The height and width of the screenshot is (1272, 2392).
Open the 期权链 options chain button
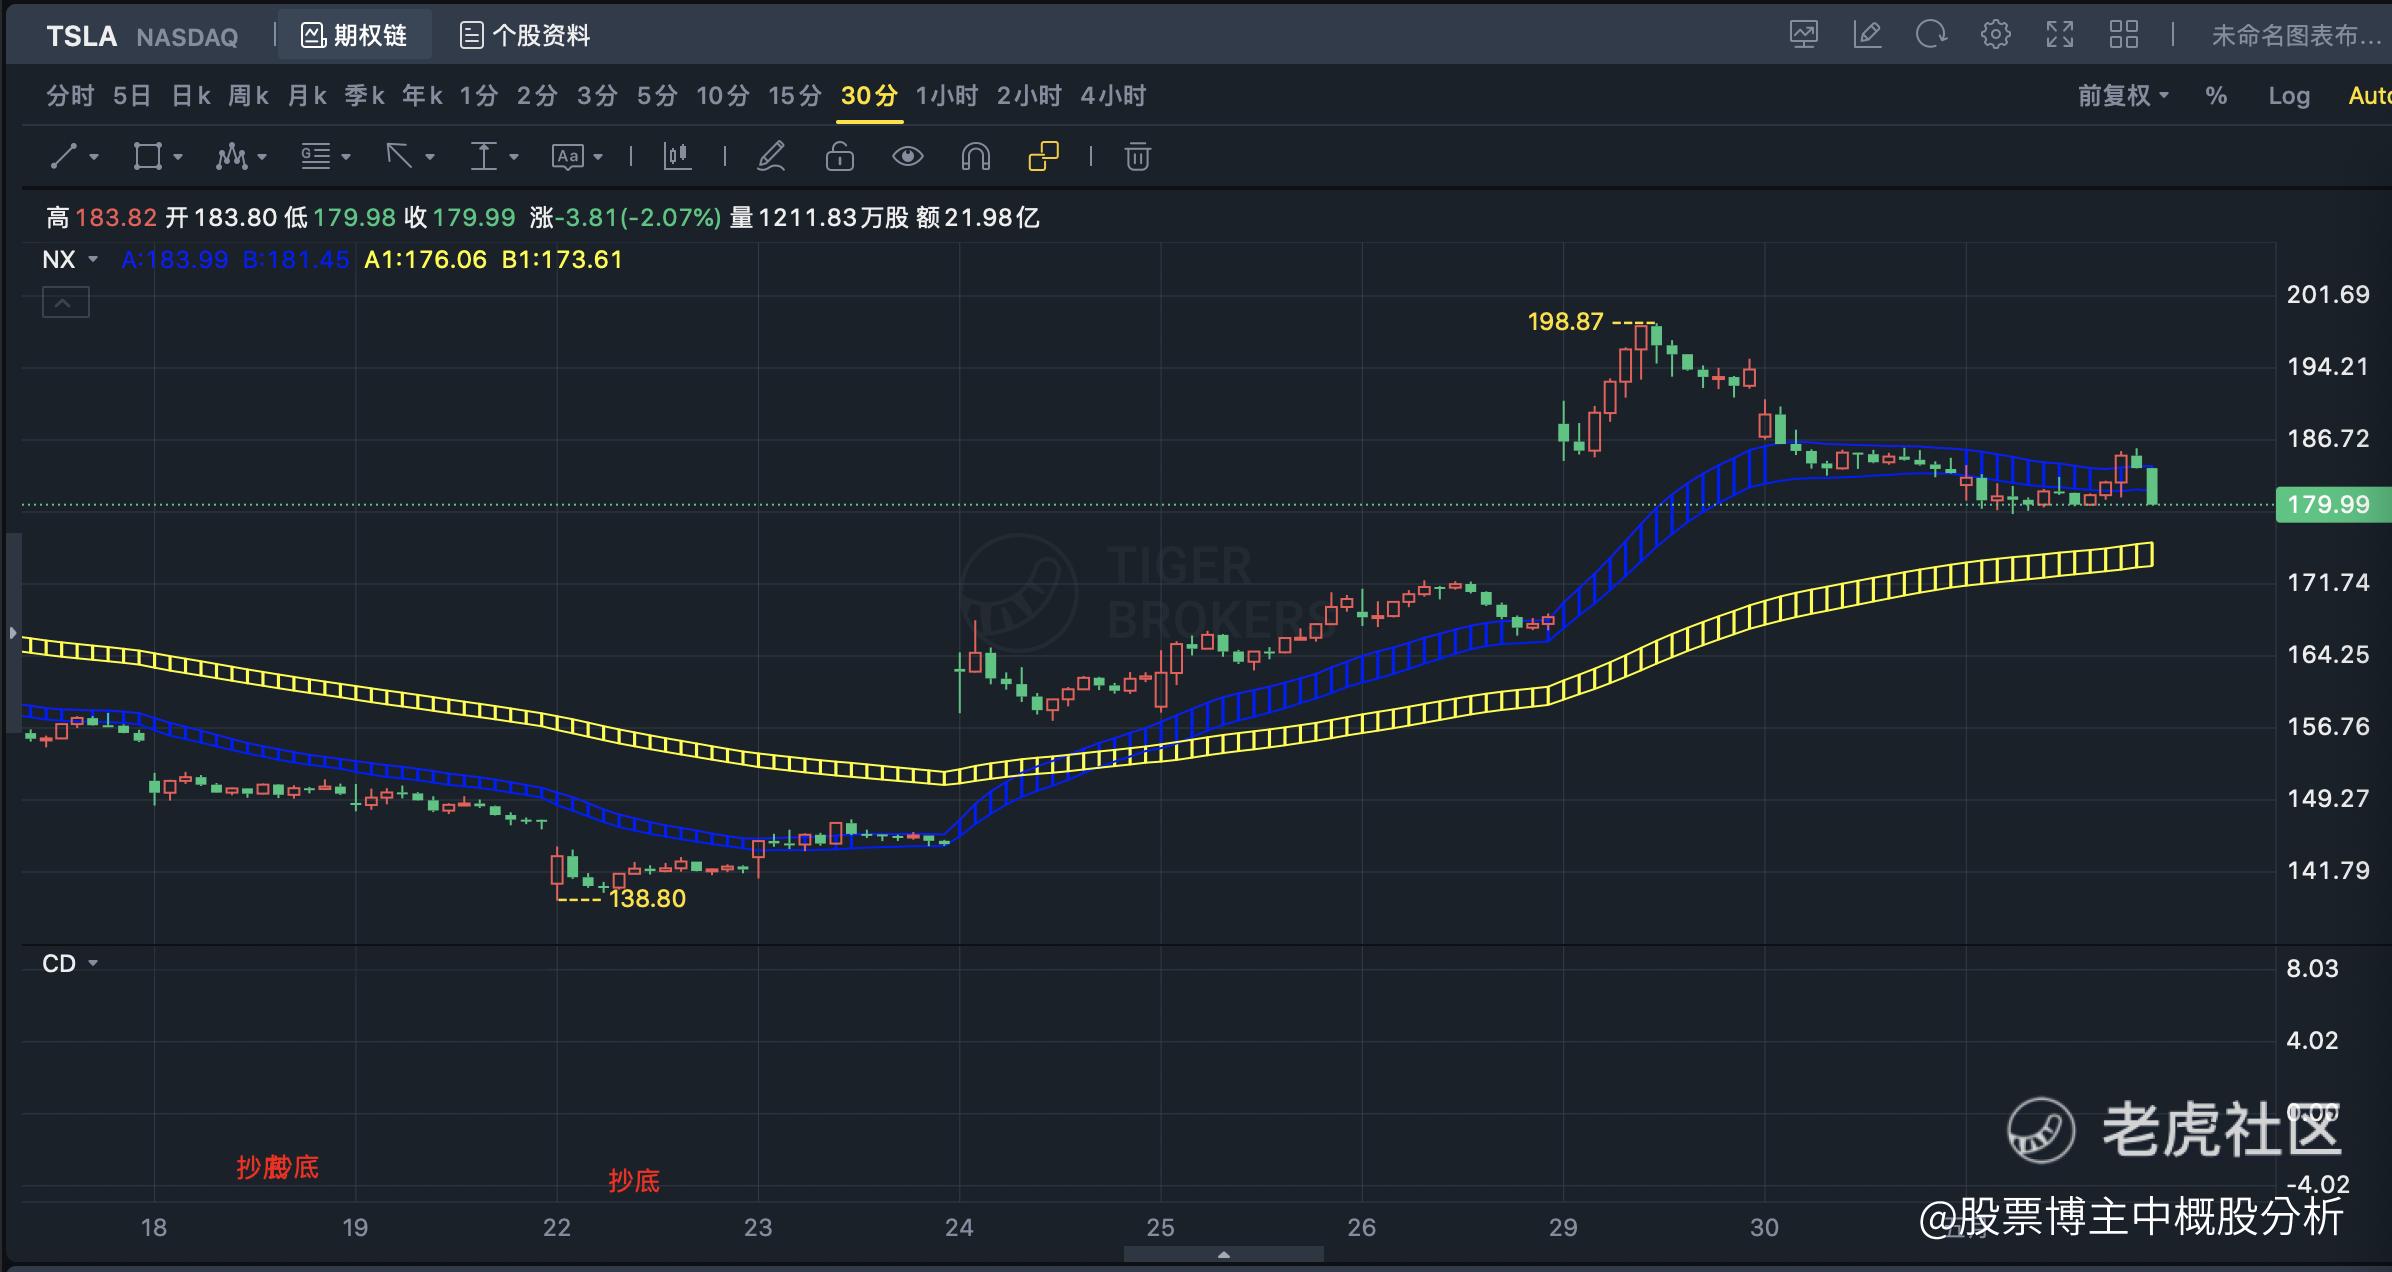[x=354, y=36]
